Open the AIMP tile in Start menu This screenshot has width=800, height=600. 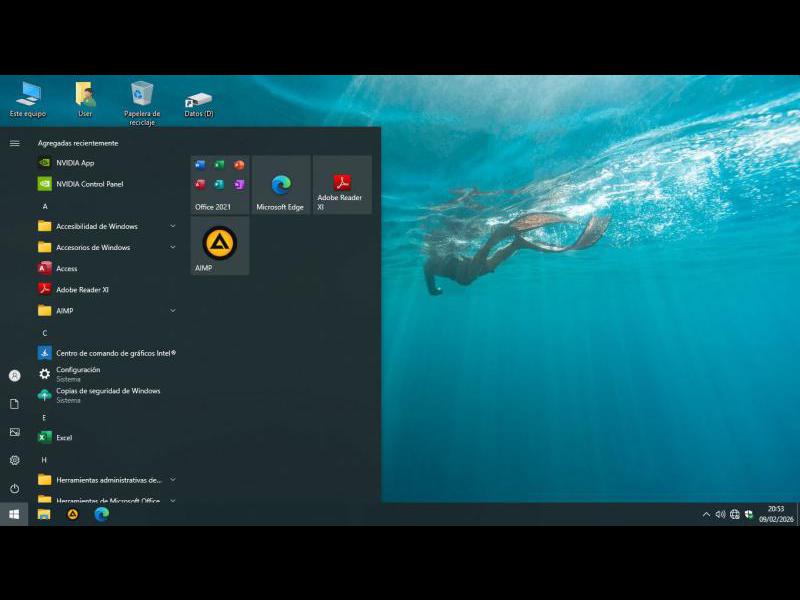click(x=220, y=245)
